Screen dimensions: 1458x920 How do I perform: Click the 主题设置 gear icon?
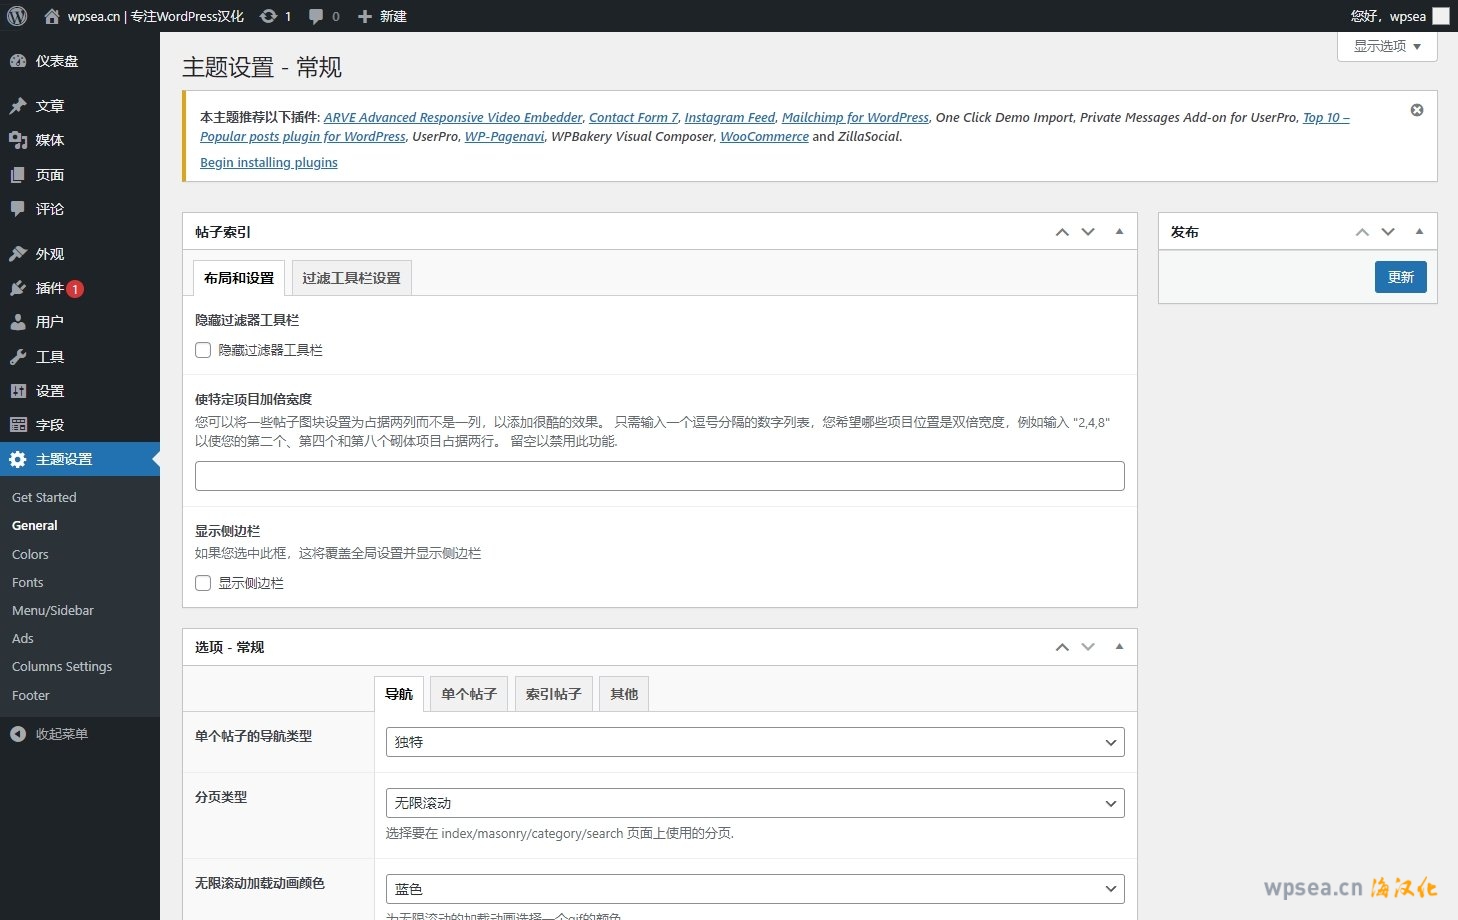18,459
